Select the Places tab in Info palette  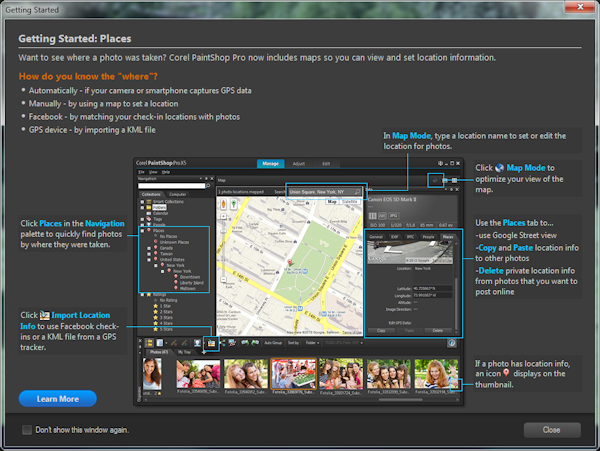tap(448, 238)
